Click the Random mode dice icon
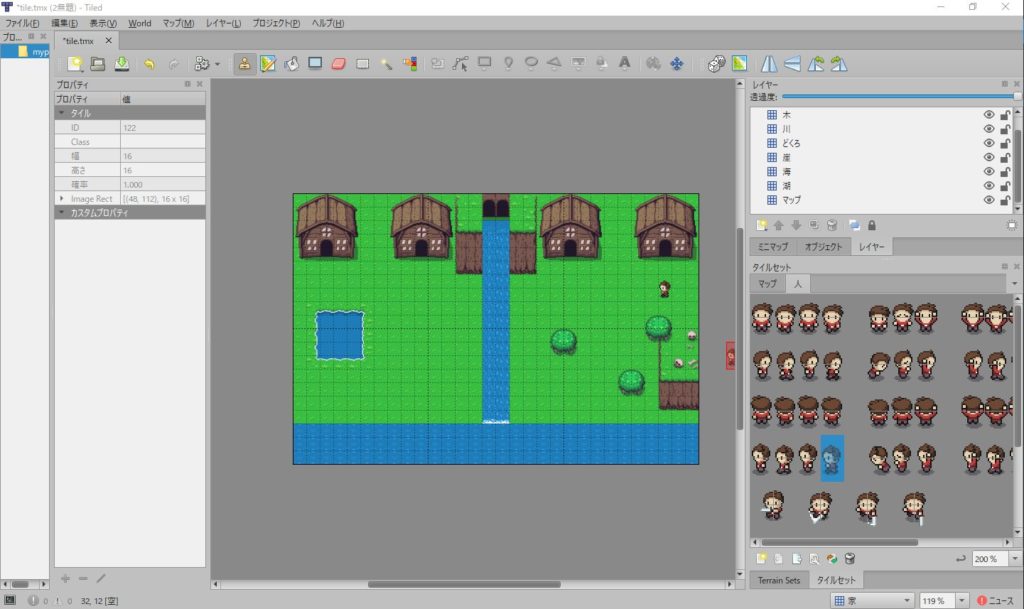 (x=715, y=63)
